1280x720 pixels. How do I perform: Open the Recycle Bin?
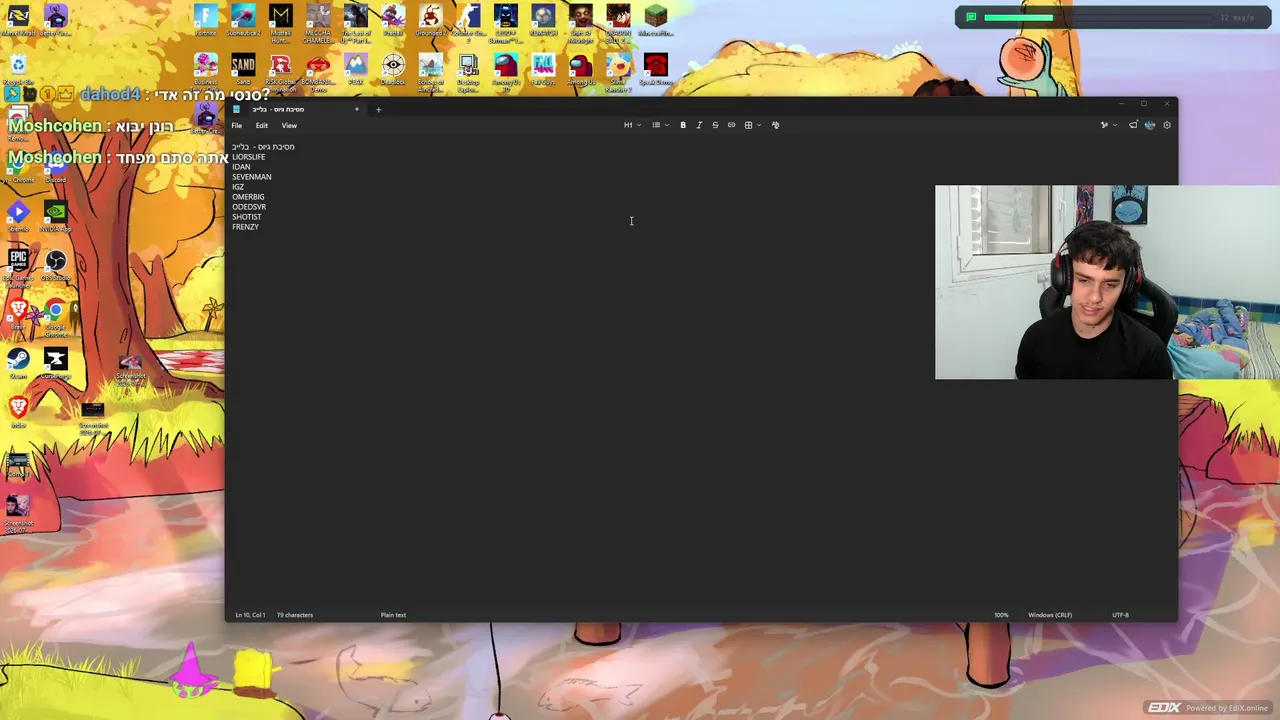coord(18,70)
